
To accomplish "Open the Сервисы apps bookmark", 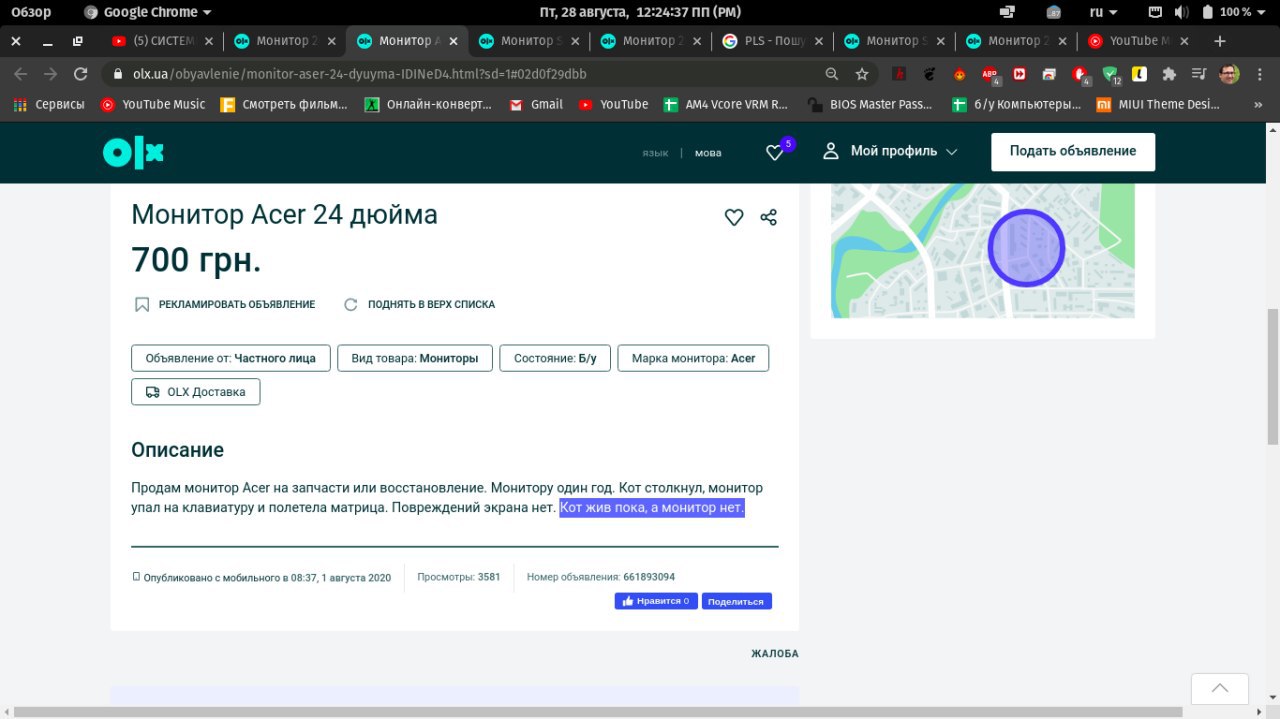I will tap(49, 104).
